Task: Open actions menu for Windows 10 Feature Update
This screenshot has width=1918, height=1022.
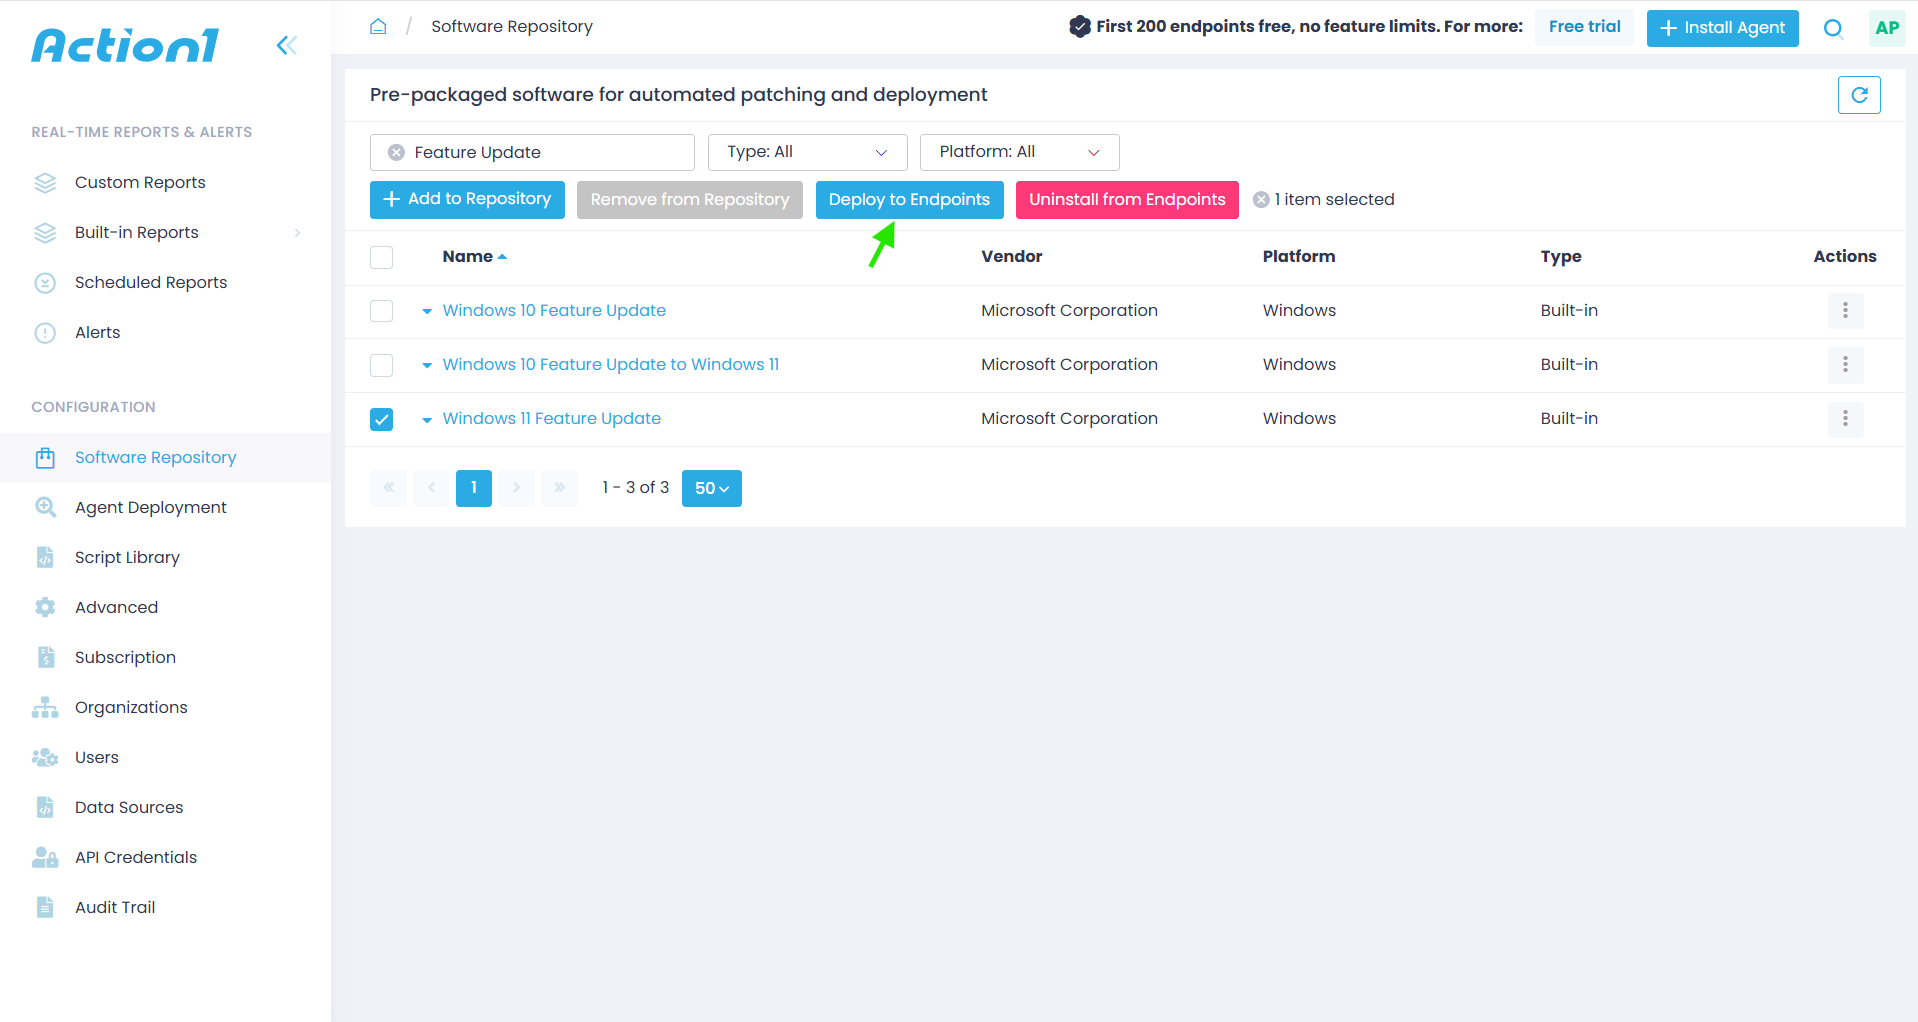Action: [x=1845, y=310]
